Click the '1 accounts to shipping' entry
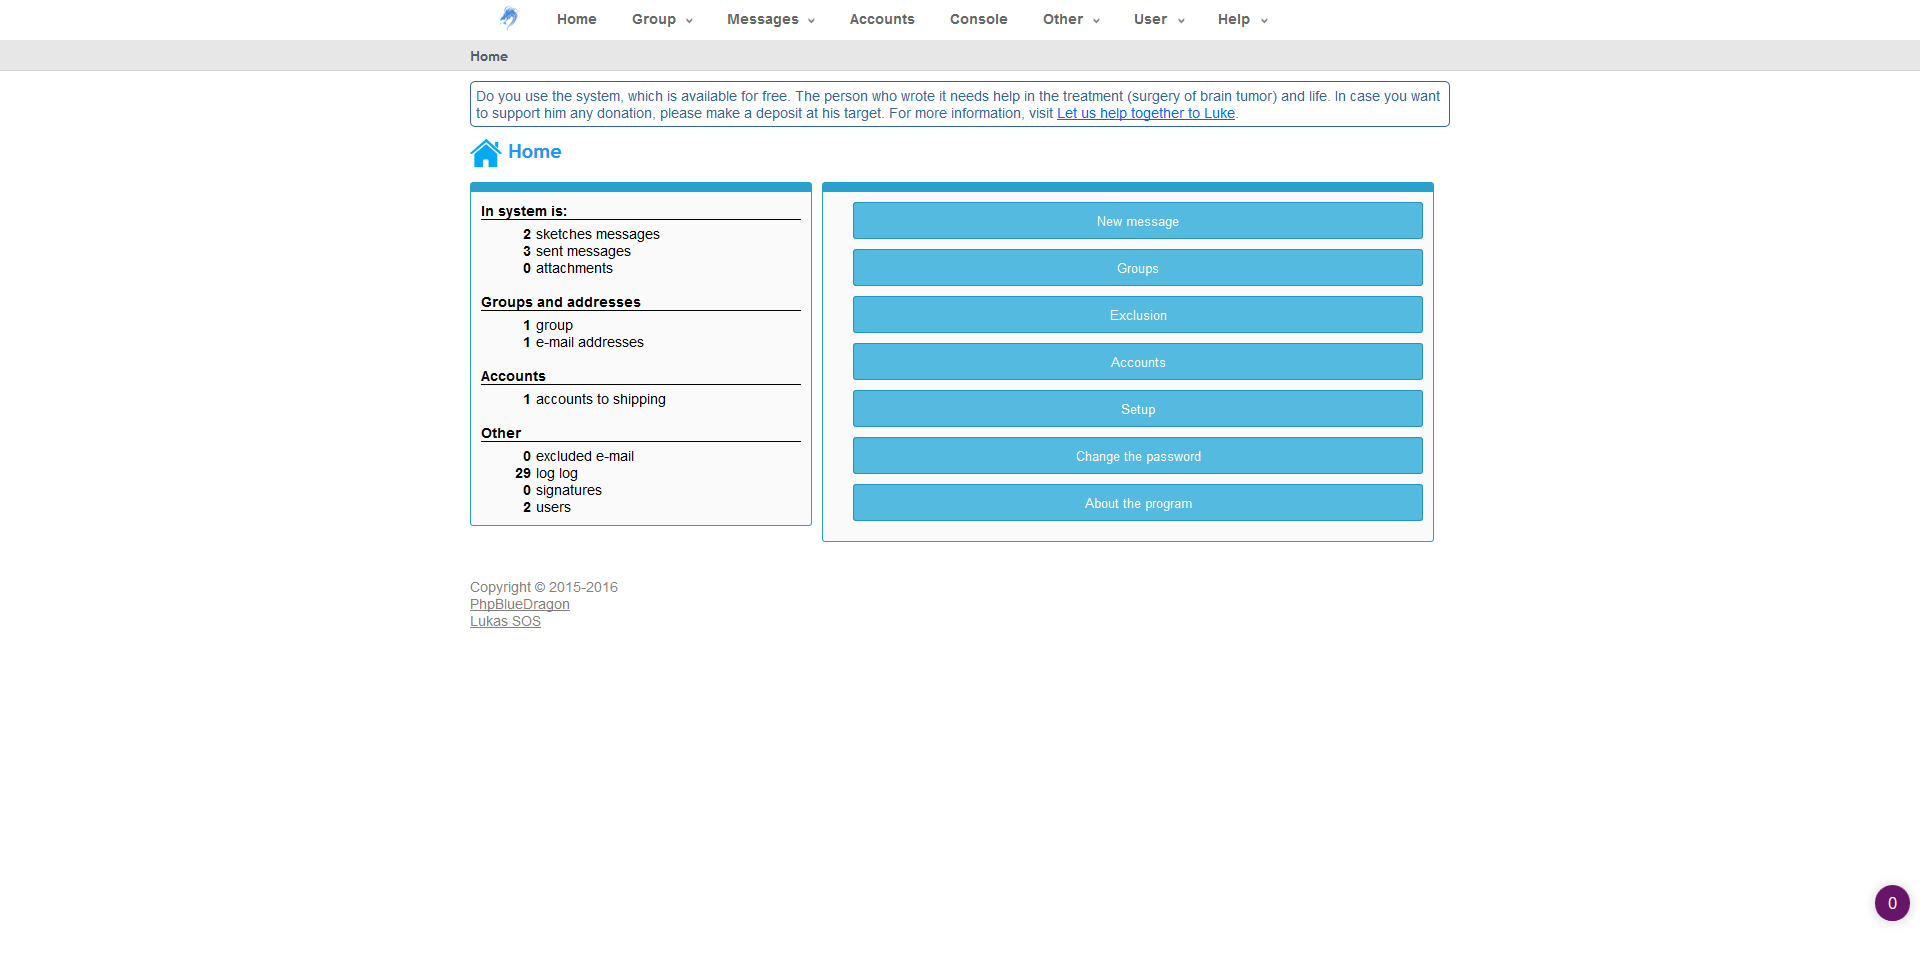This screenshot has height=953, width=1920. click(x=594, y=399)
